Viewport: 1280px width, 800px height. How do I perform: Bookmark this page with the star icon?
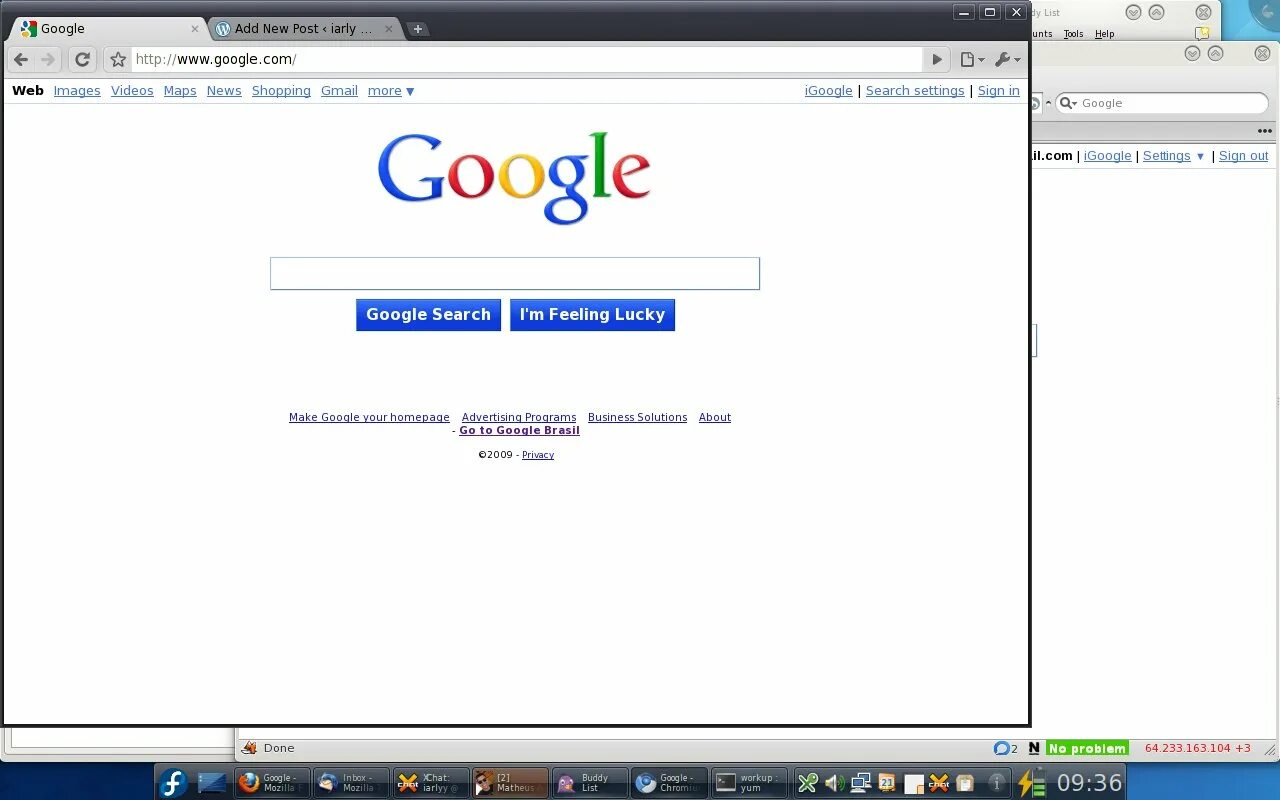(x=118, y=60)
